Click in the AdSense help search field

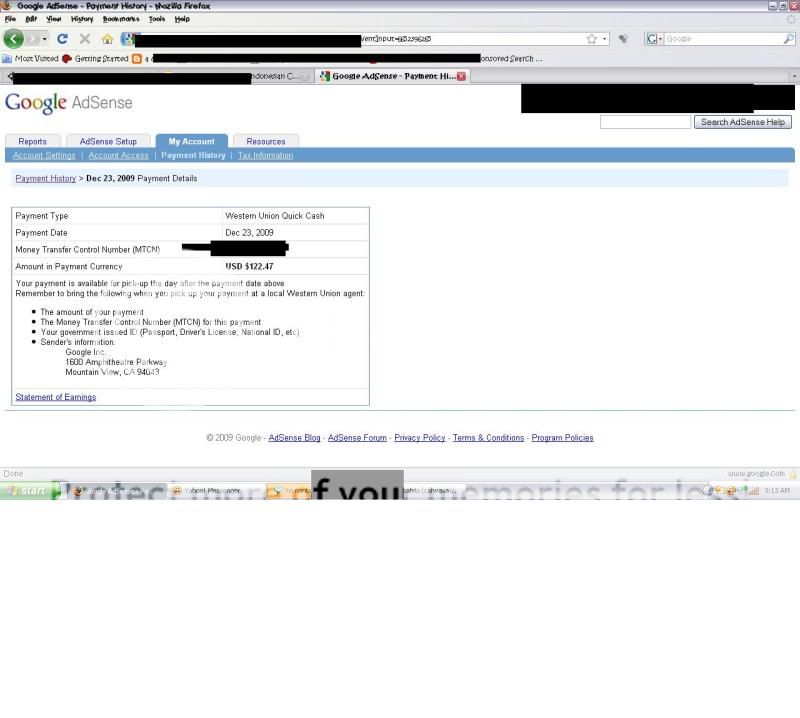645,122
